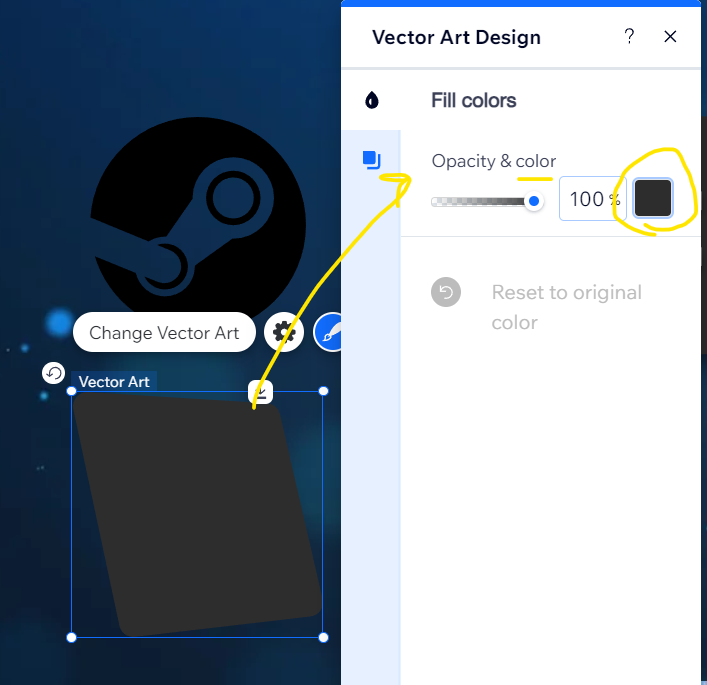707x685 pixels.
Task: Click the bottom-right resize handle of selection
Action: (323, 637)
